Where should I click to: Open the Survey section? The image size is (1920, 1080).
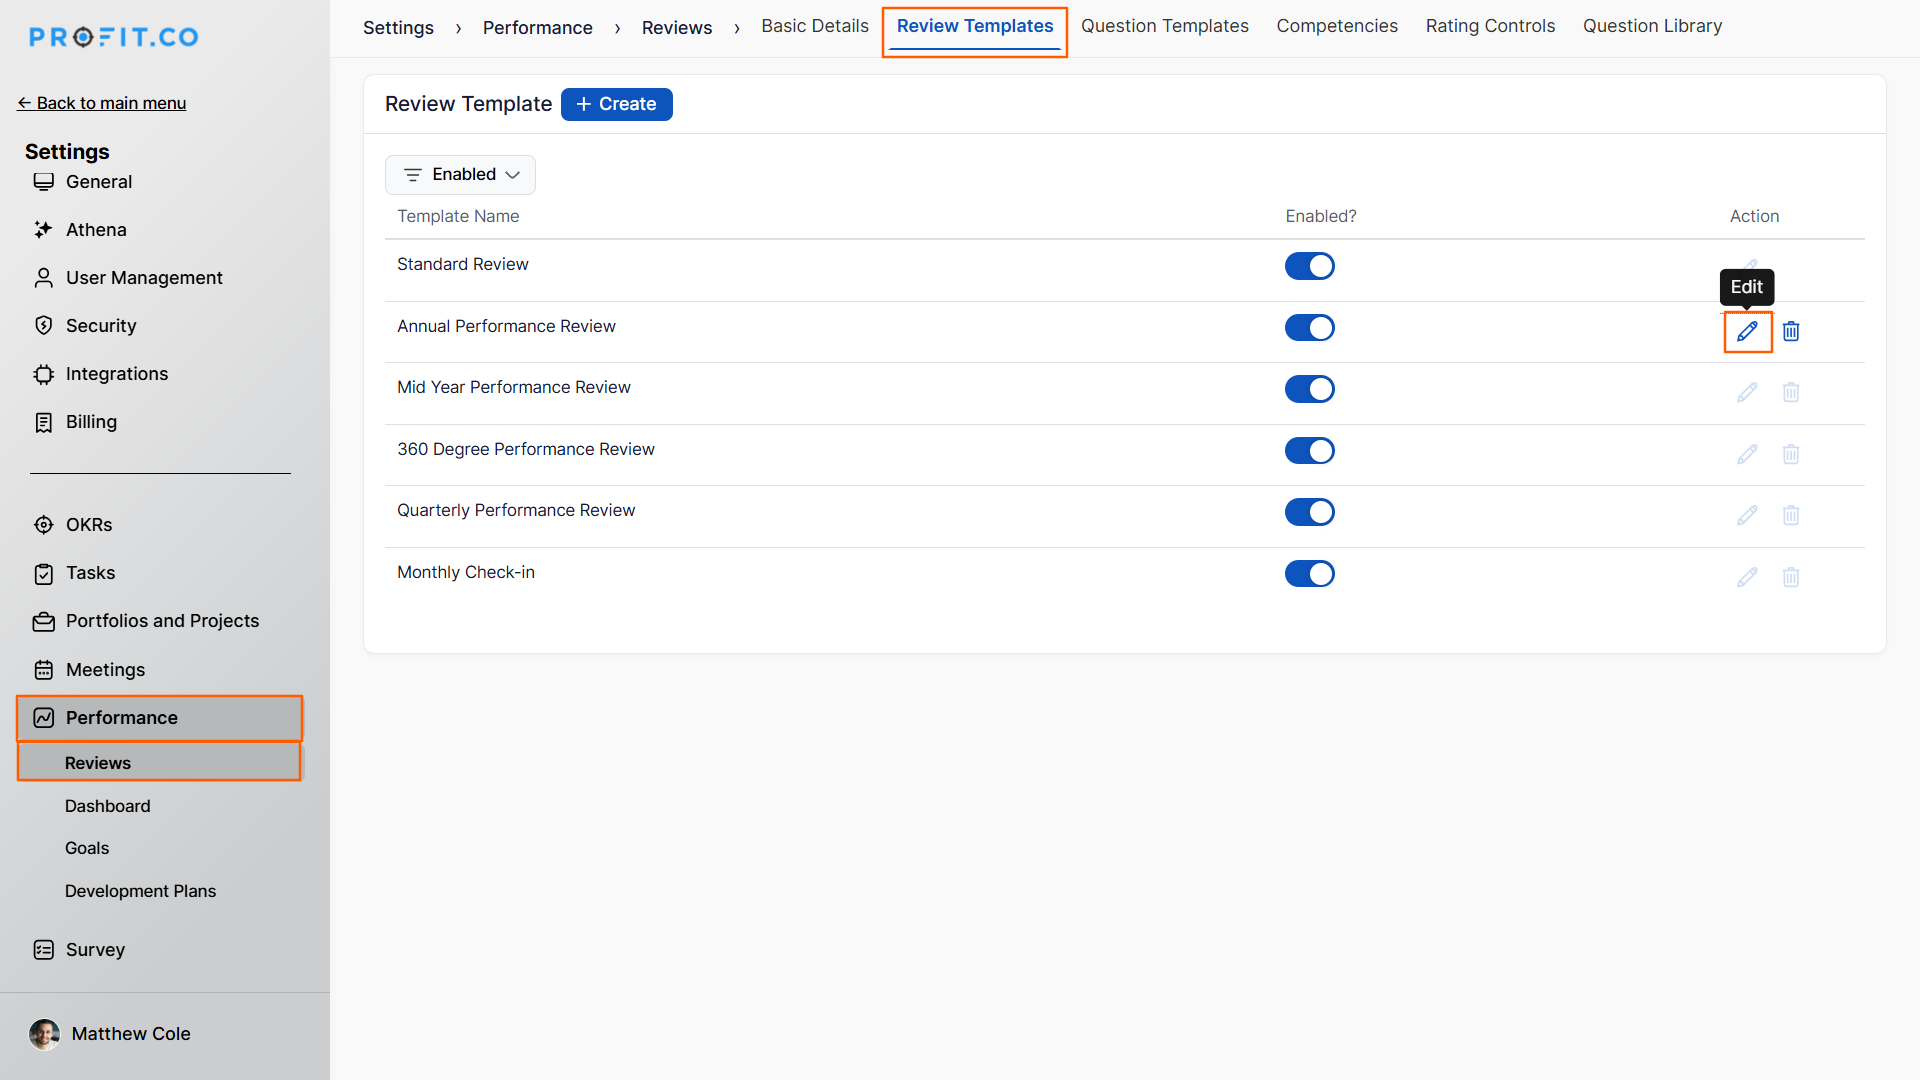(95, 950)
